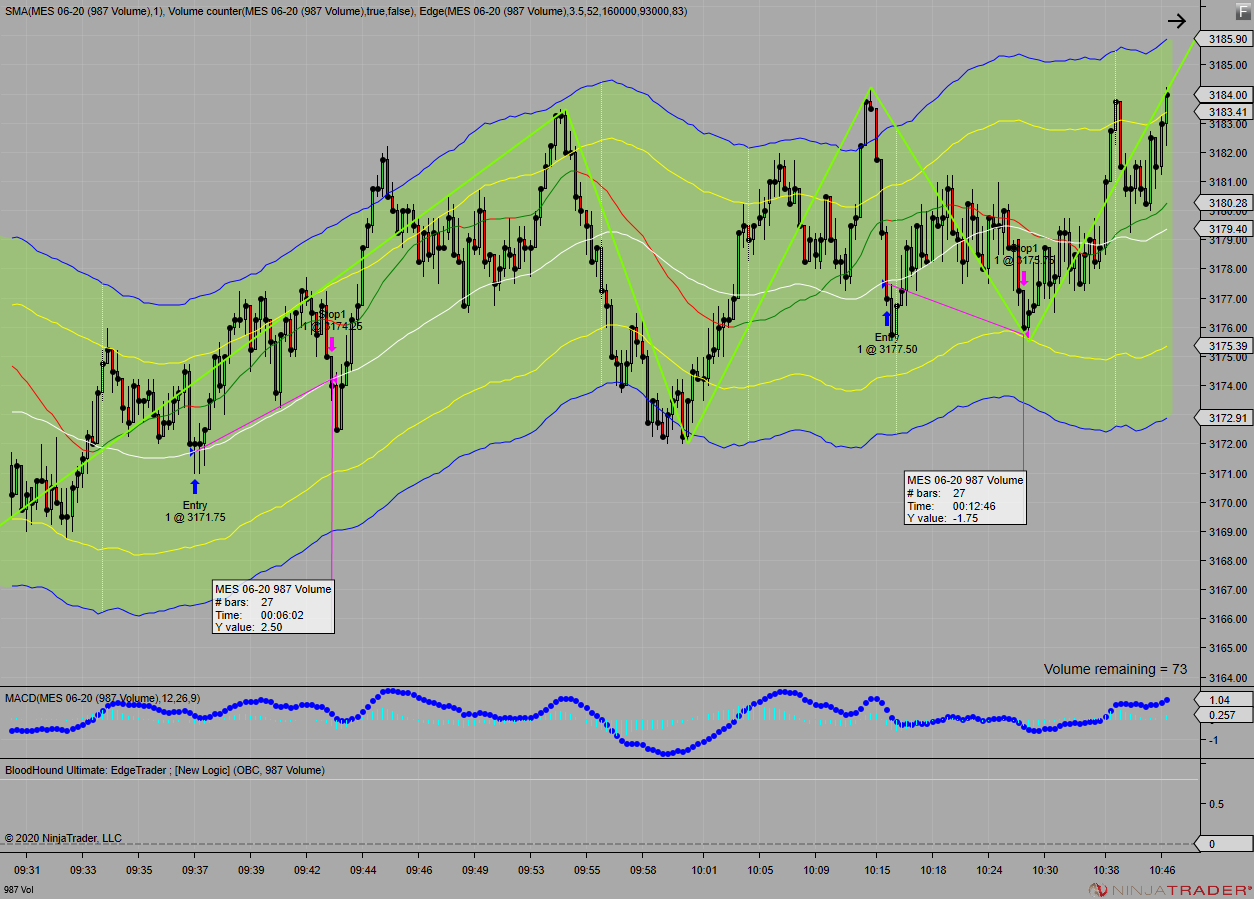The width and height of the screenshot is (1254, 899).
Task: Click the 'Volume remaining = 73' text
Action: pyautogui.click(x=1116, y=669)
